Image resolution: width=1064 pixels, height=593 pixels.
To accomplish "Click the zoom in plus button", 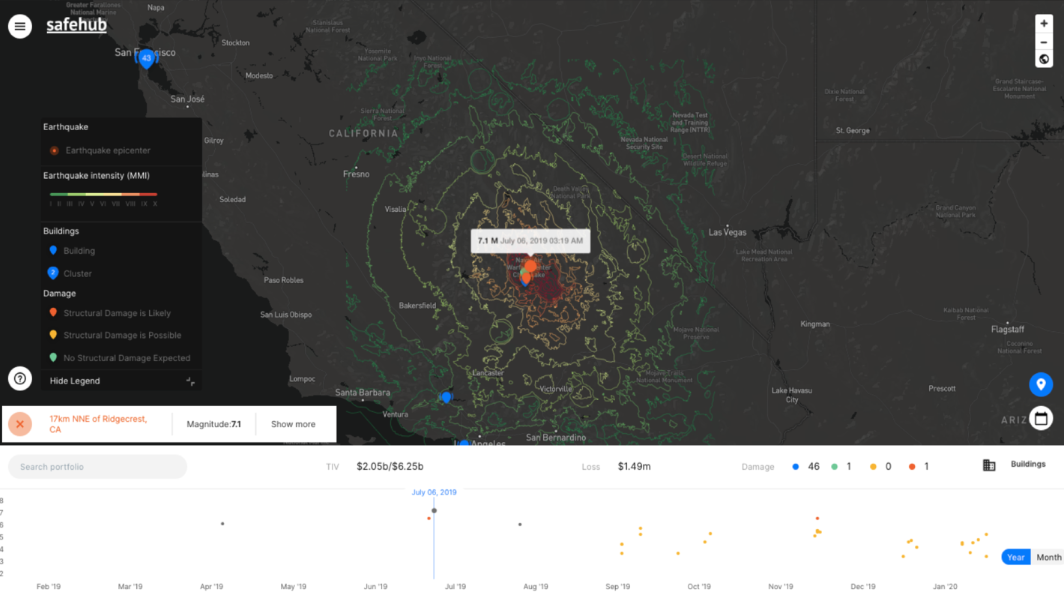I will pos(1044,24).
